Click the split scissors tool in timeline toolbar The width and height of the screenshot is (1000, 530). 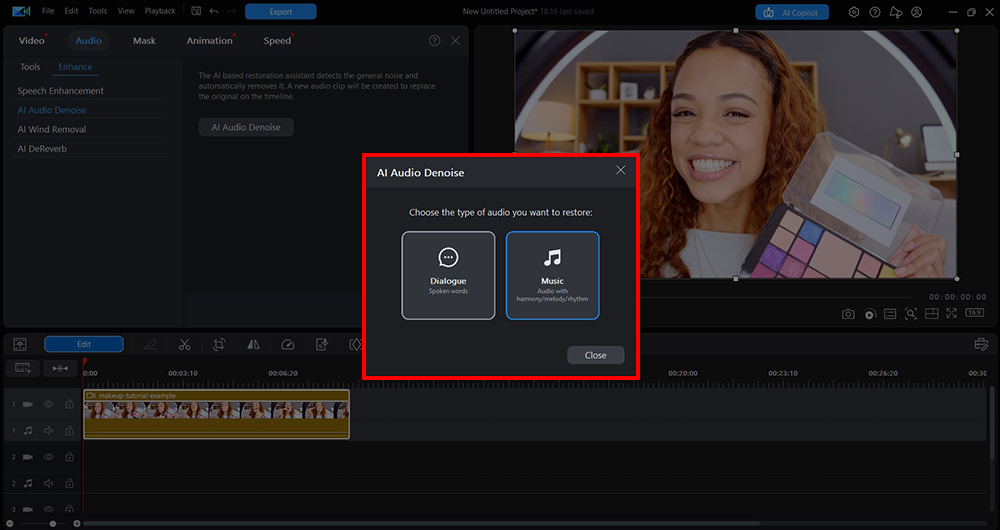(x=185, y=344)
